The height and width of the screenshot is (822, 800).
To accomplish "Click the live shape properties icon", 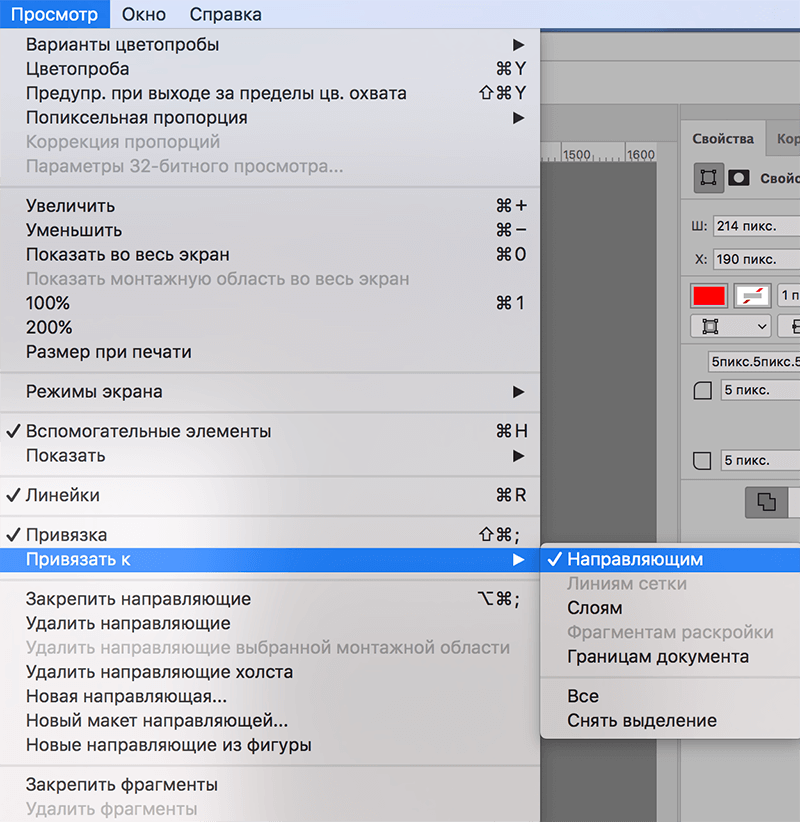I will (x=708, y=177).
